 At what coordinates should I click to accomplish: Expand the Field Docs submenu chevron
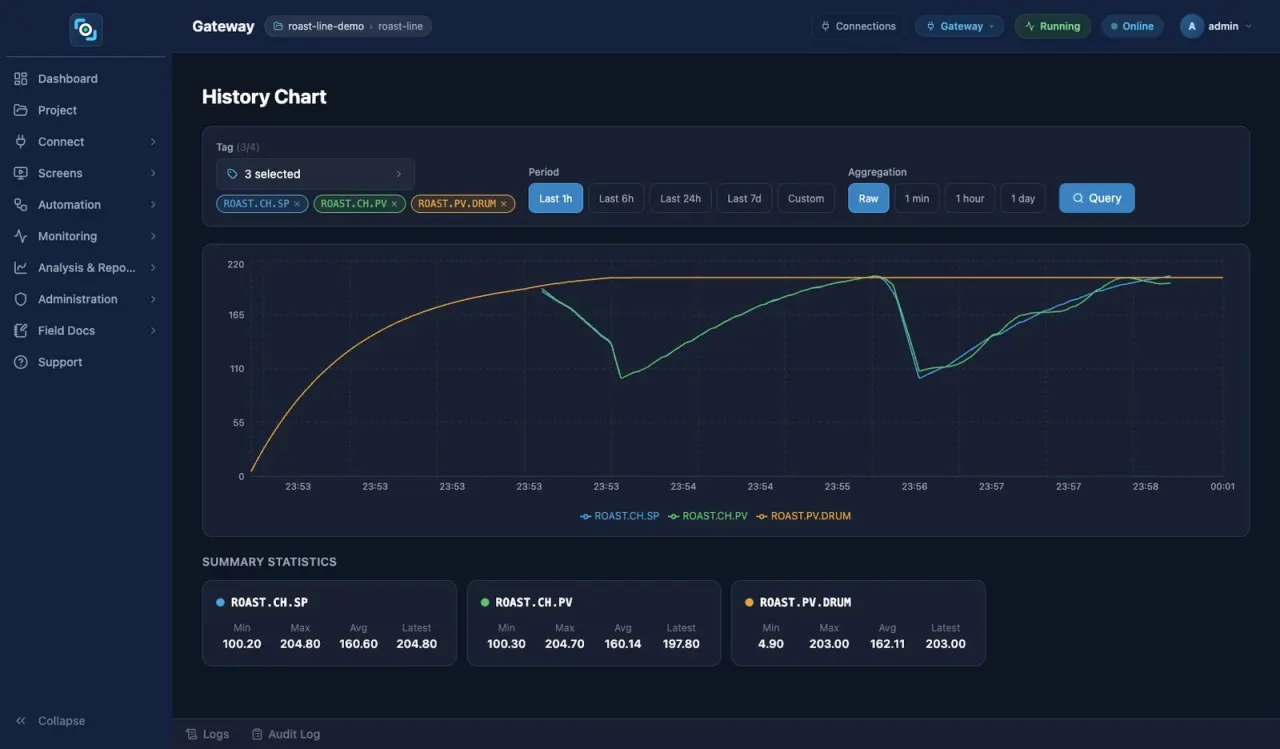(x=153, y=331)
